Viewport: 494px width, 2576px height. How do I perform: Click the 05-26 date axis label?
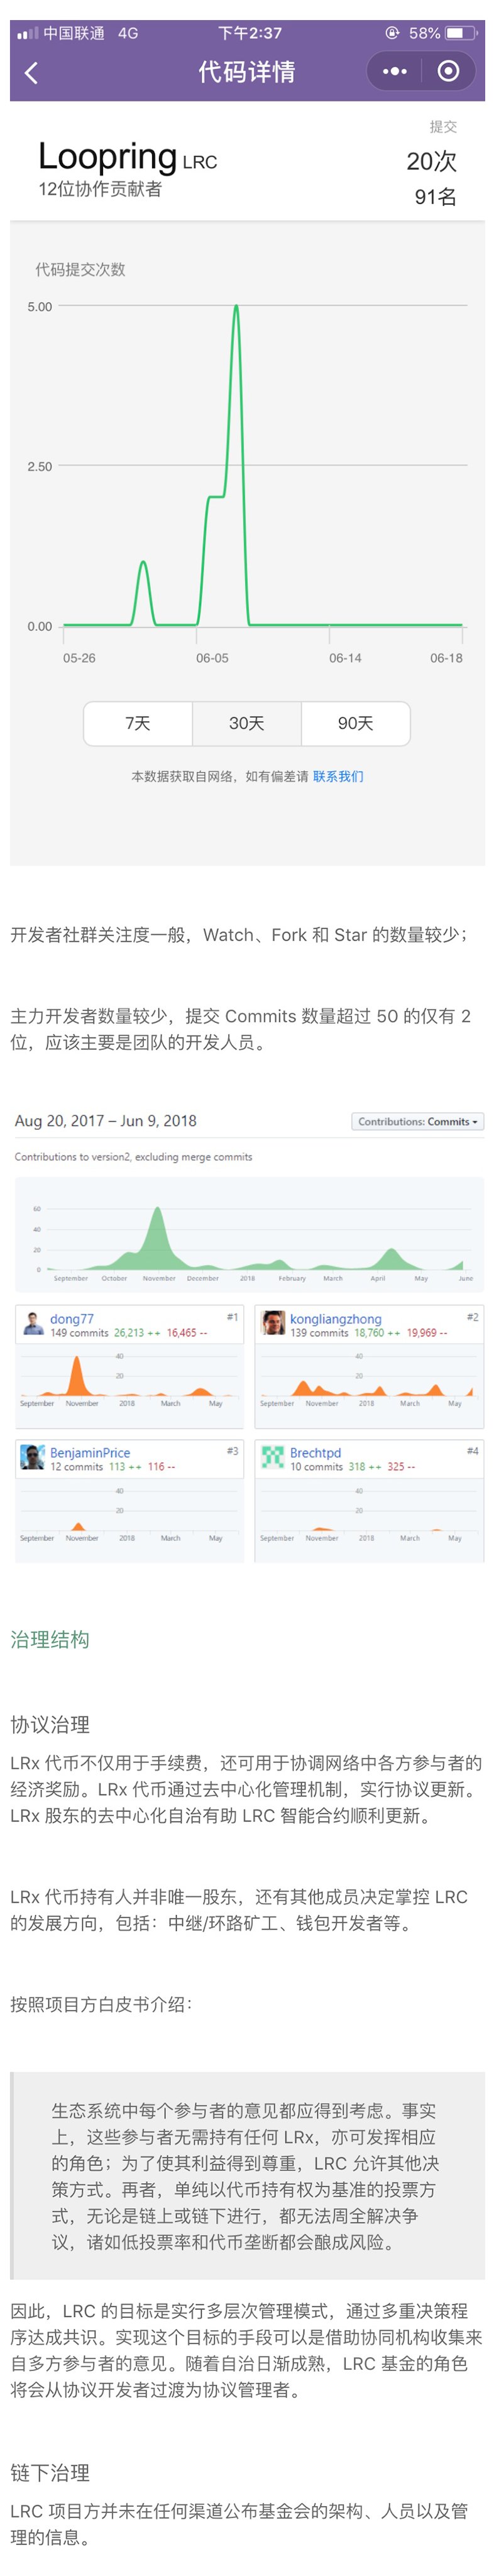[x=79, y=658]
